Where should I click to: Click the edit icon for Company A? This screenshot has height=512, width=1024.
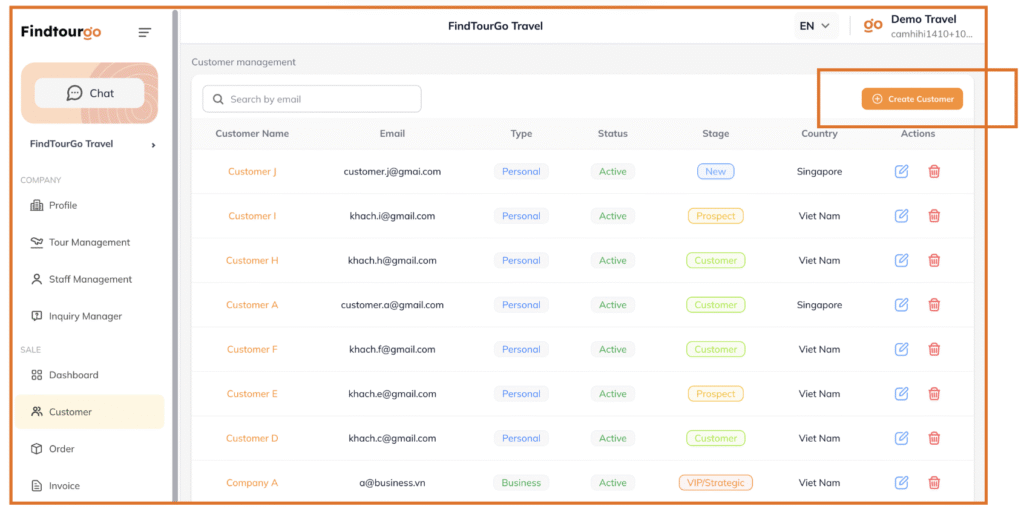tap(901, 483)
